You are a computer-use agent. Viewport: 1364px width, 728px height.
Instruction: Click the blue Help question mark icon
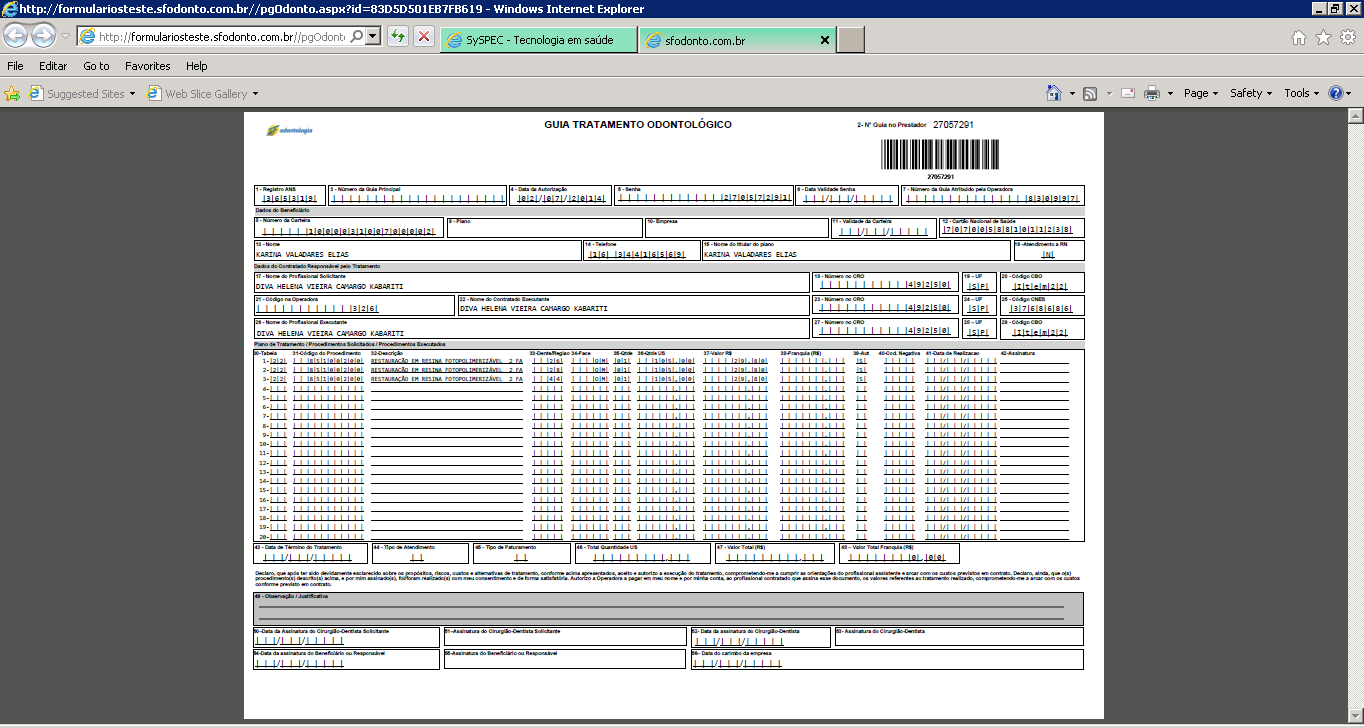click(1336, 93)
